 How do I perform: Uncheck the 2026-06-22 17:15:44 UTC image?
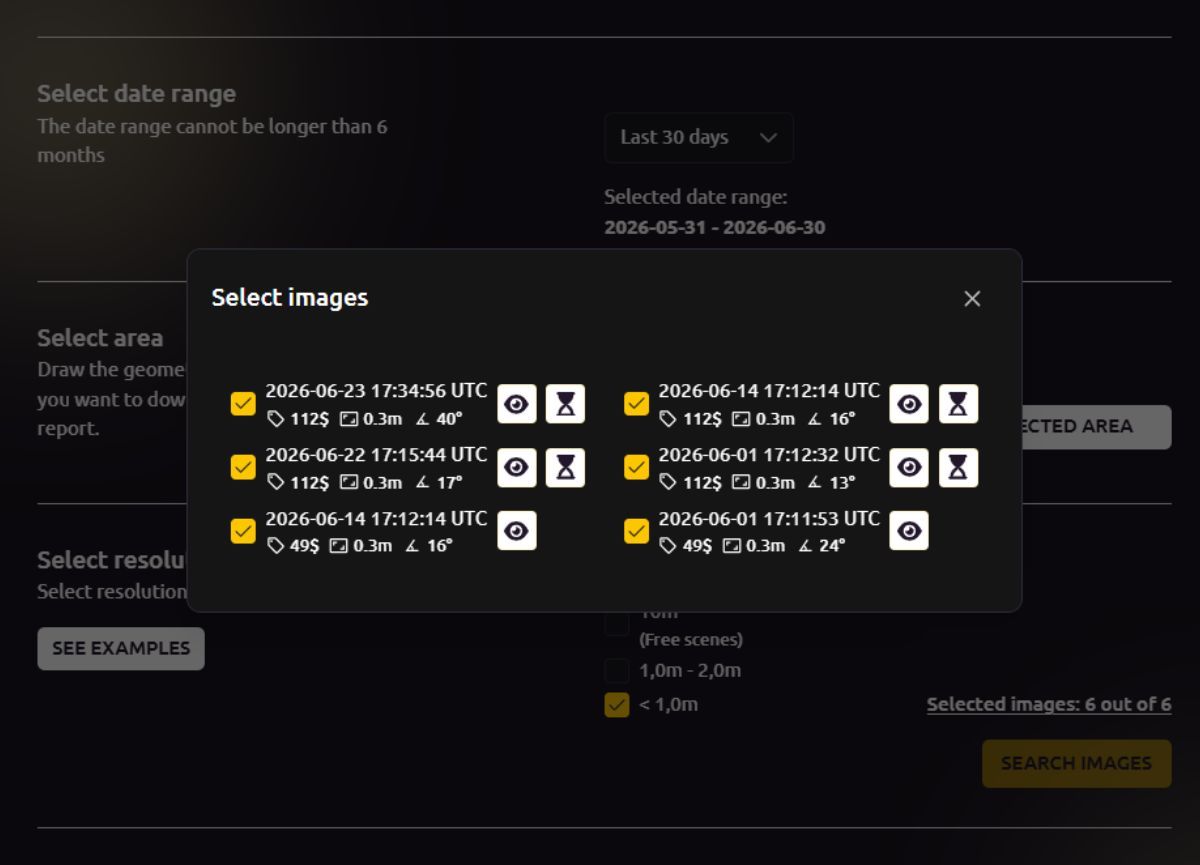(243, 467)
